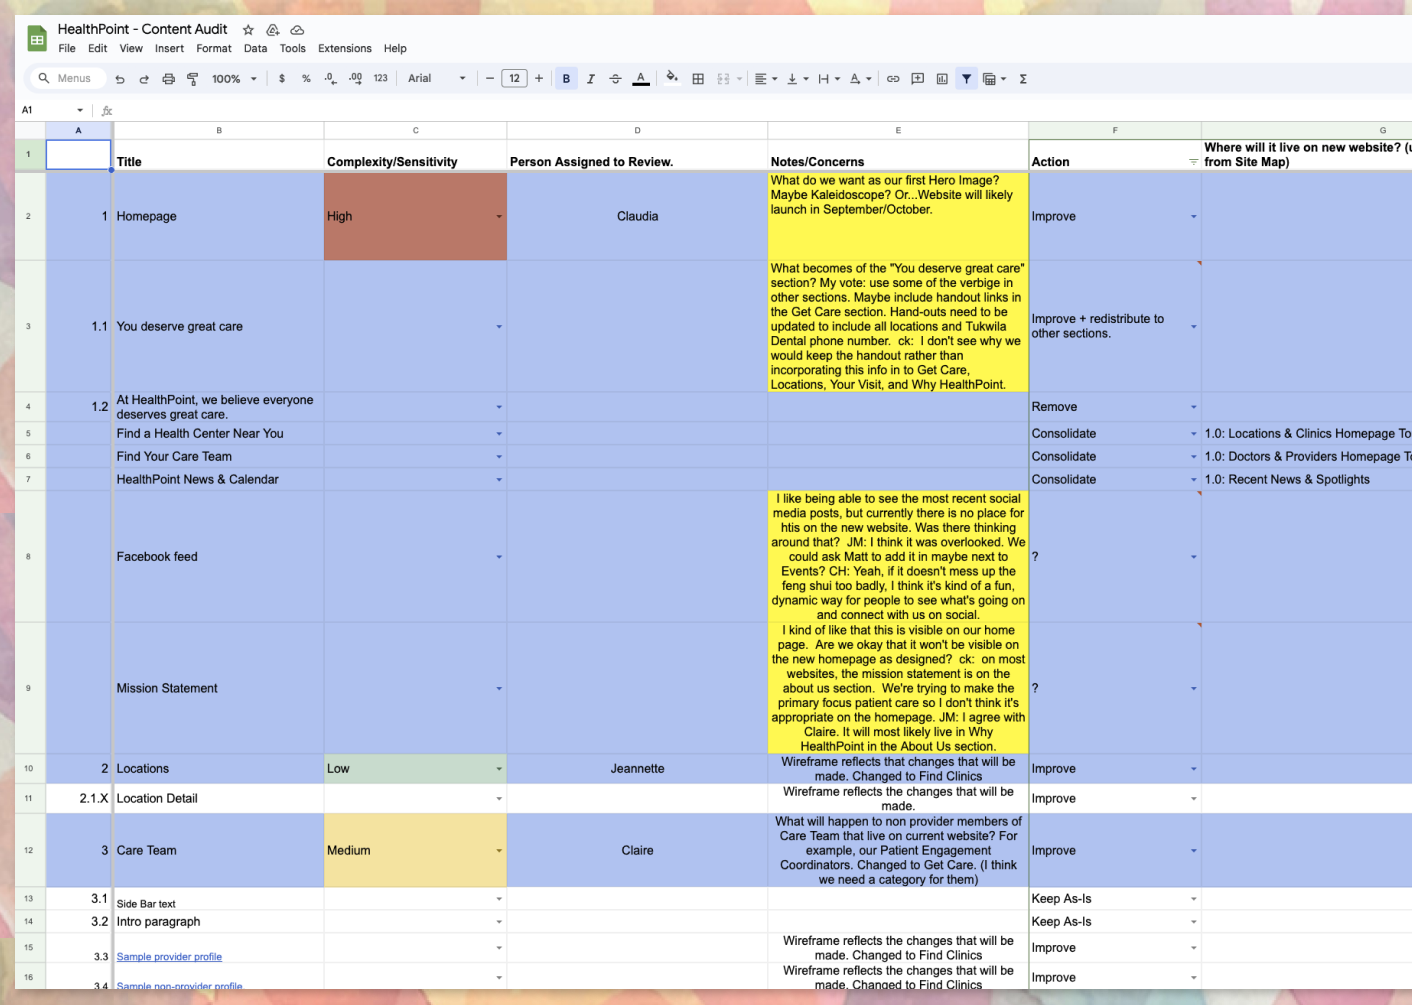Open the File menu
The height and width of the screenshot is (1005, 1412).
pyautogui.click(x=67, y=48)
